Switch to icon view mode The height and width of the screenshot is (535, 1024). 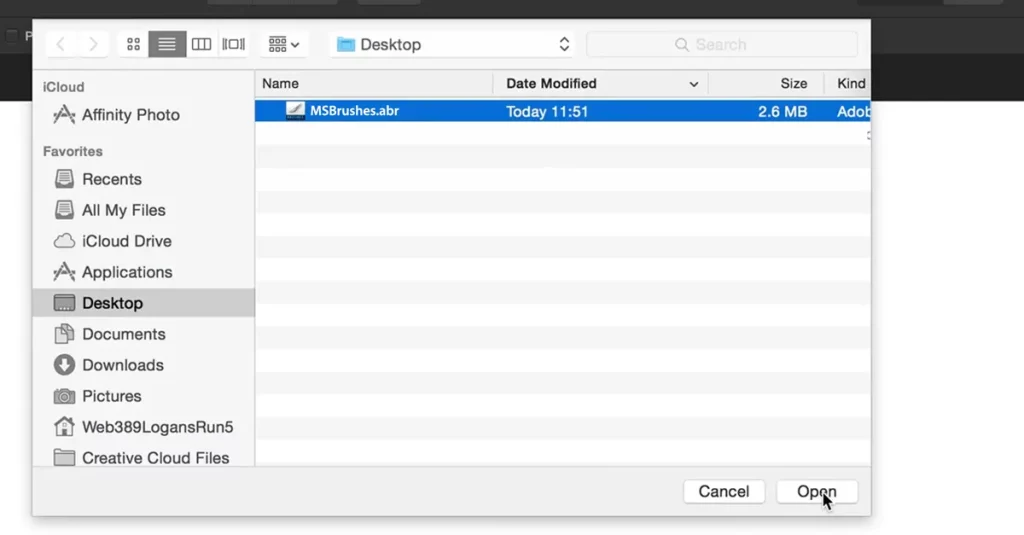click(x=133, y=44)
